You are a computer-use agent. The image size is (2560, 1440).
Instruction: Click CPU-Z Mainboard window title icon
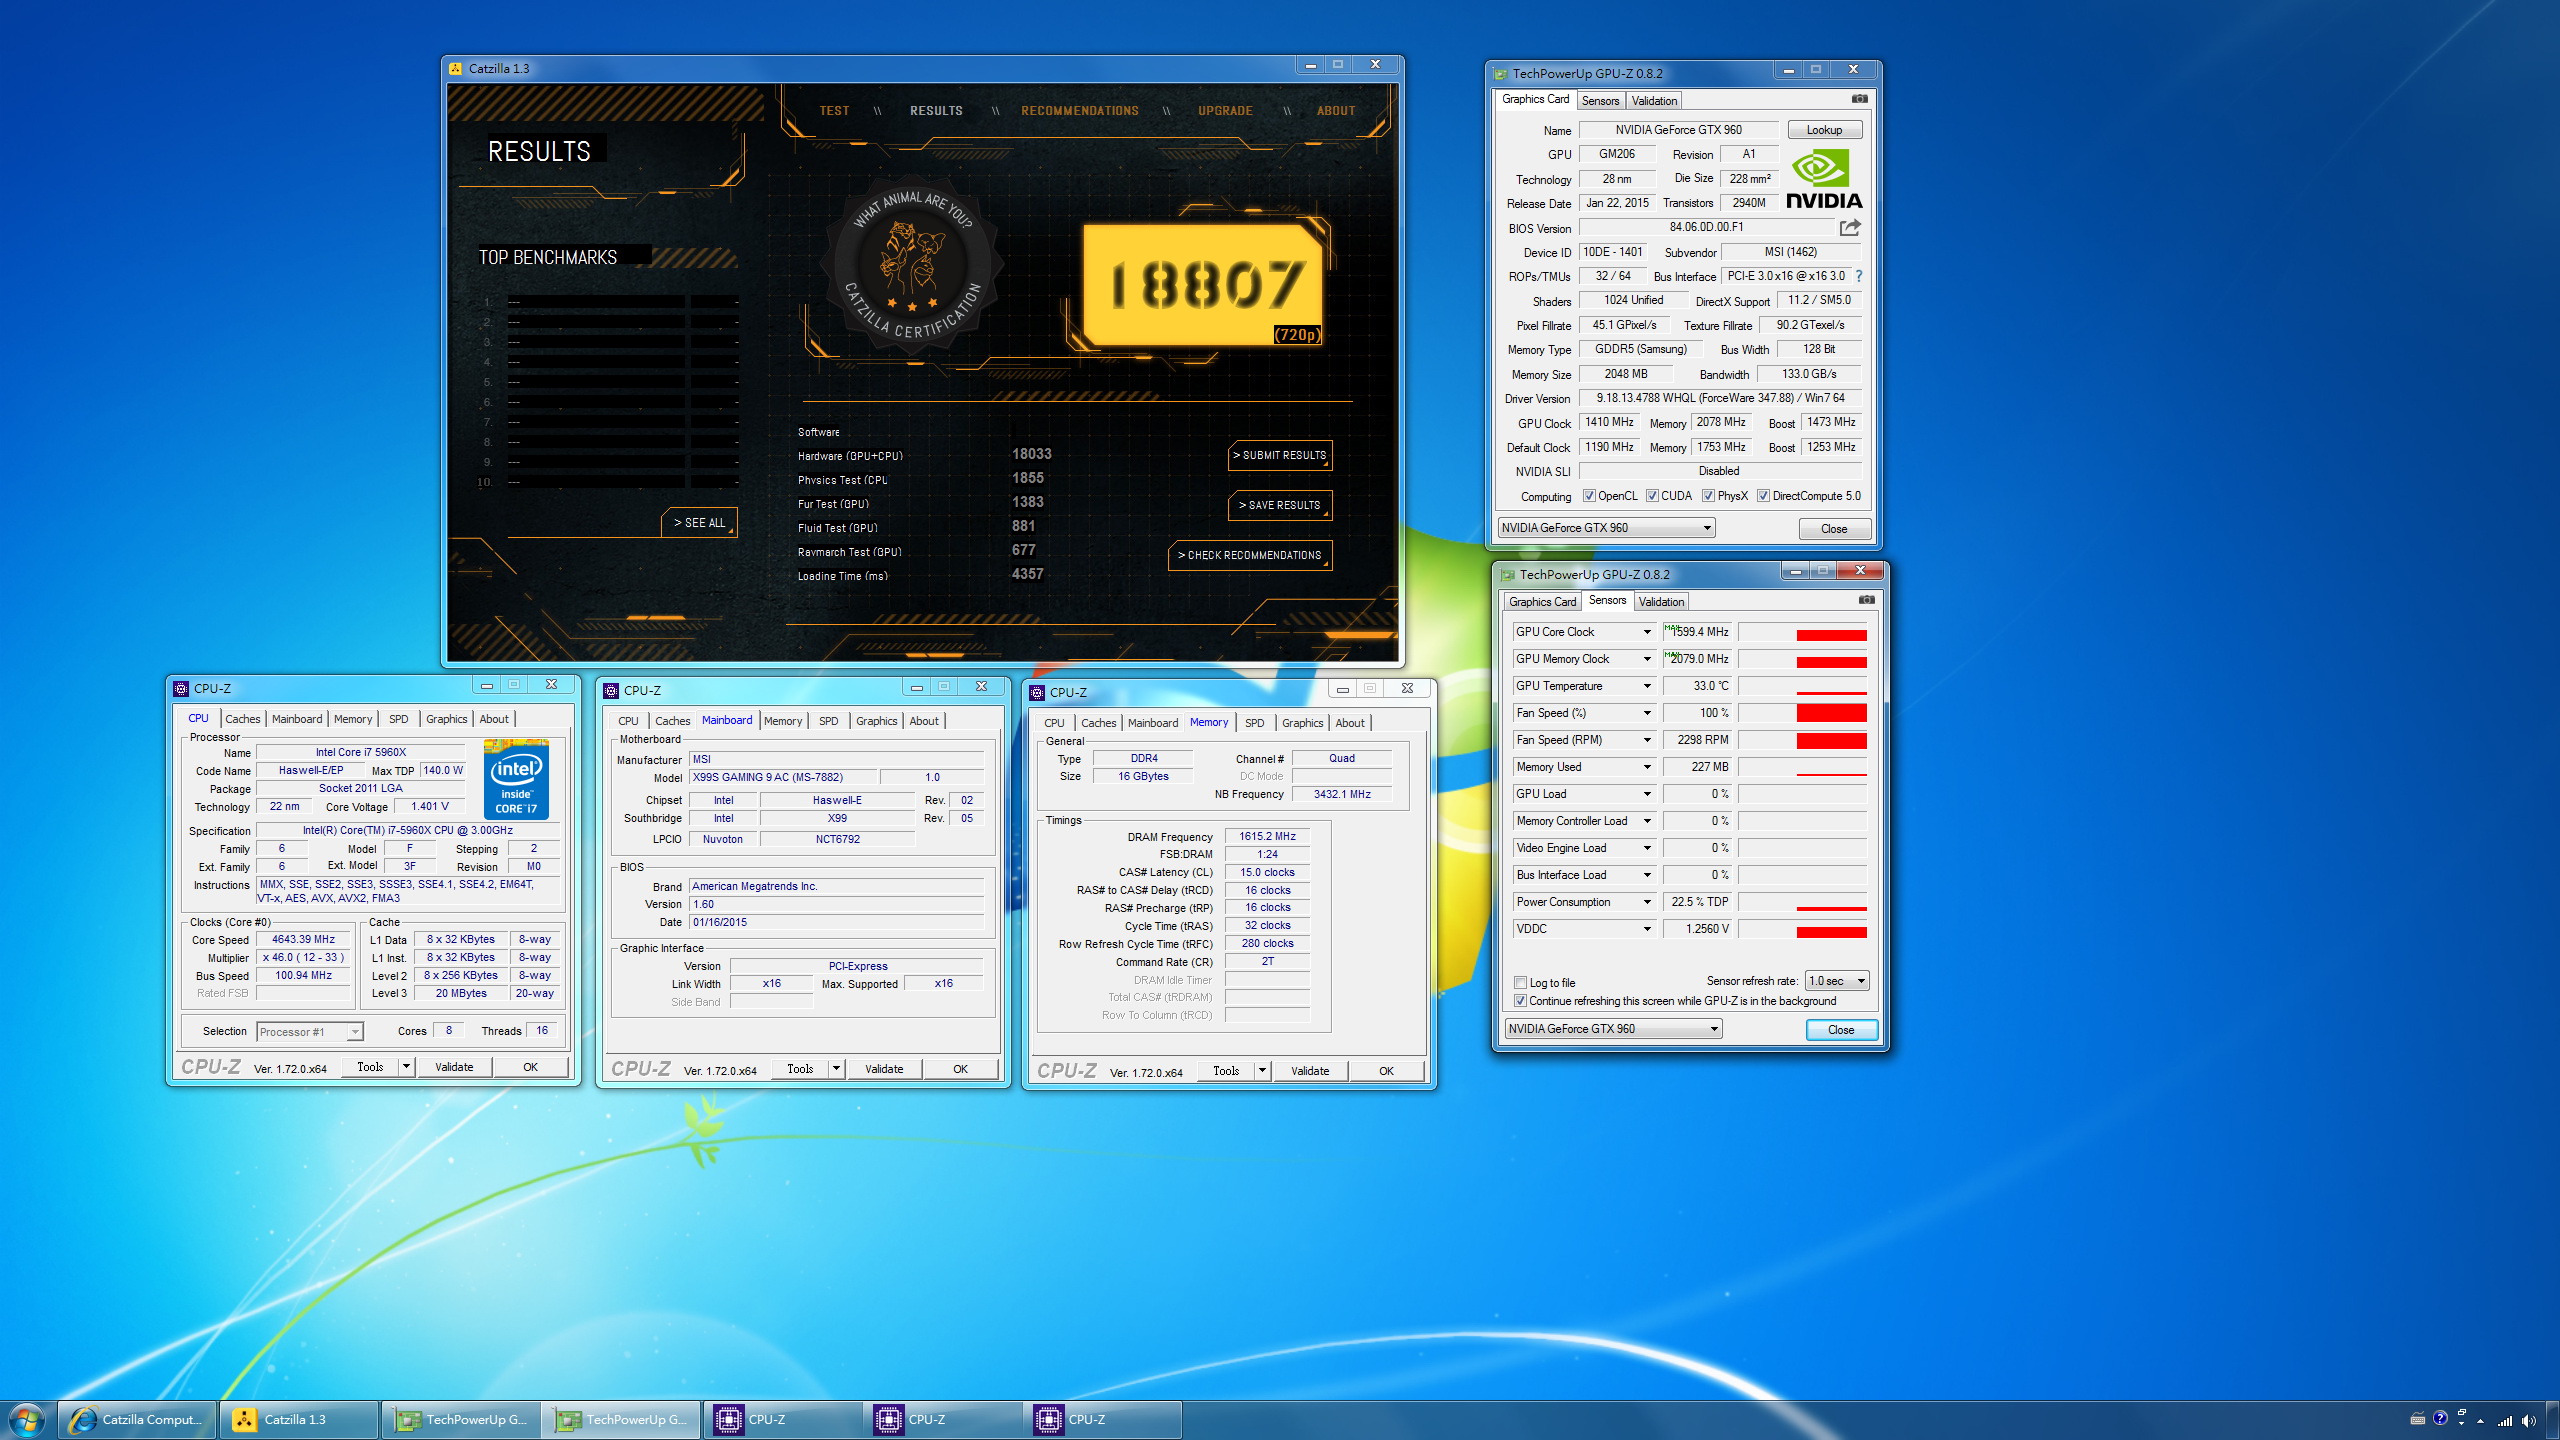tap(611, 690)
